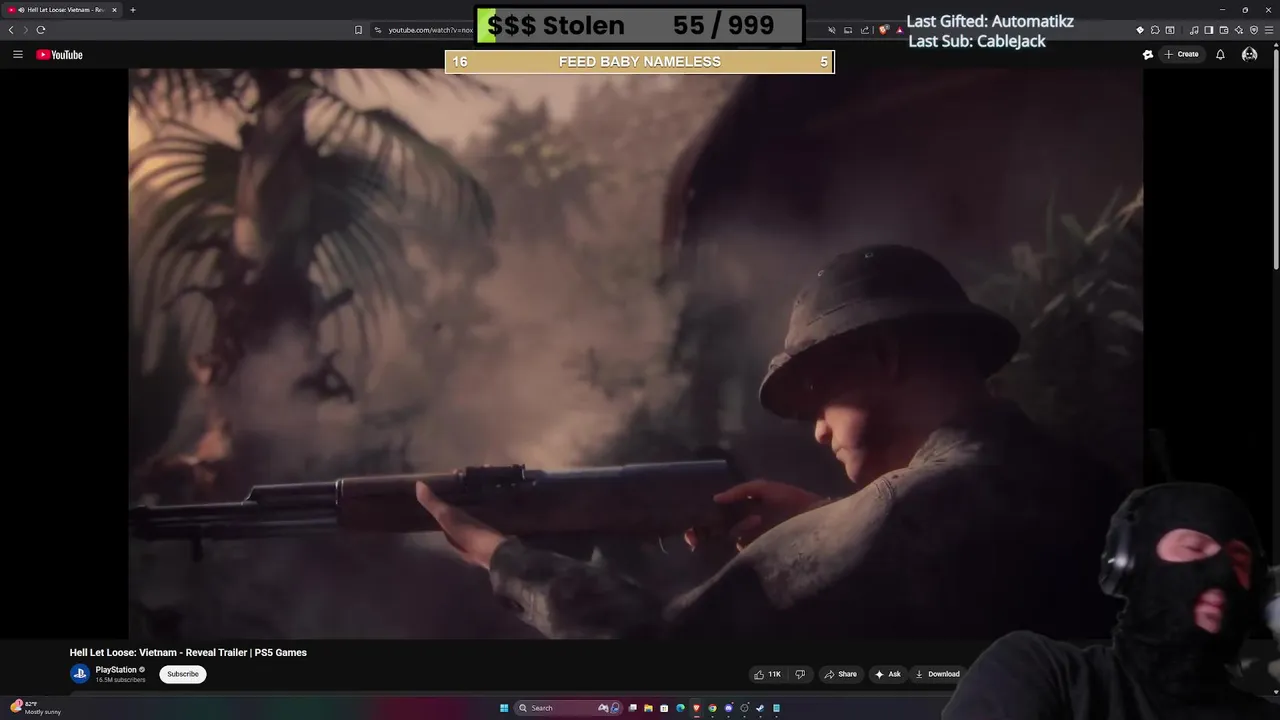Open the music note playlist icon in toolbar
This screenshot has width=1280, height=720.
pyautogui.click(x=1194, y=30)
